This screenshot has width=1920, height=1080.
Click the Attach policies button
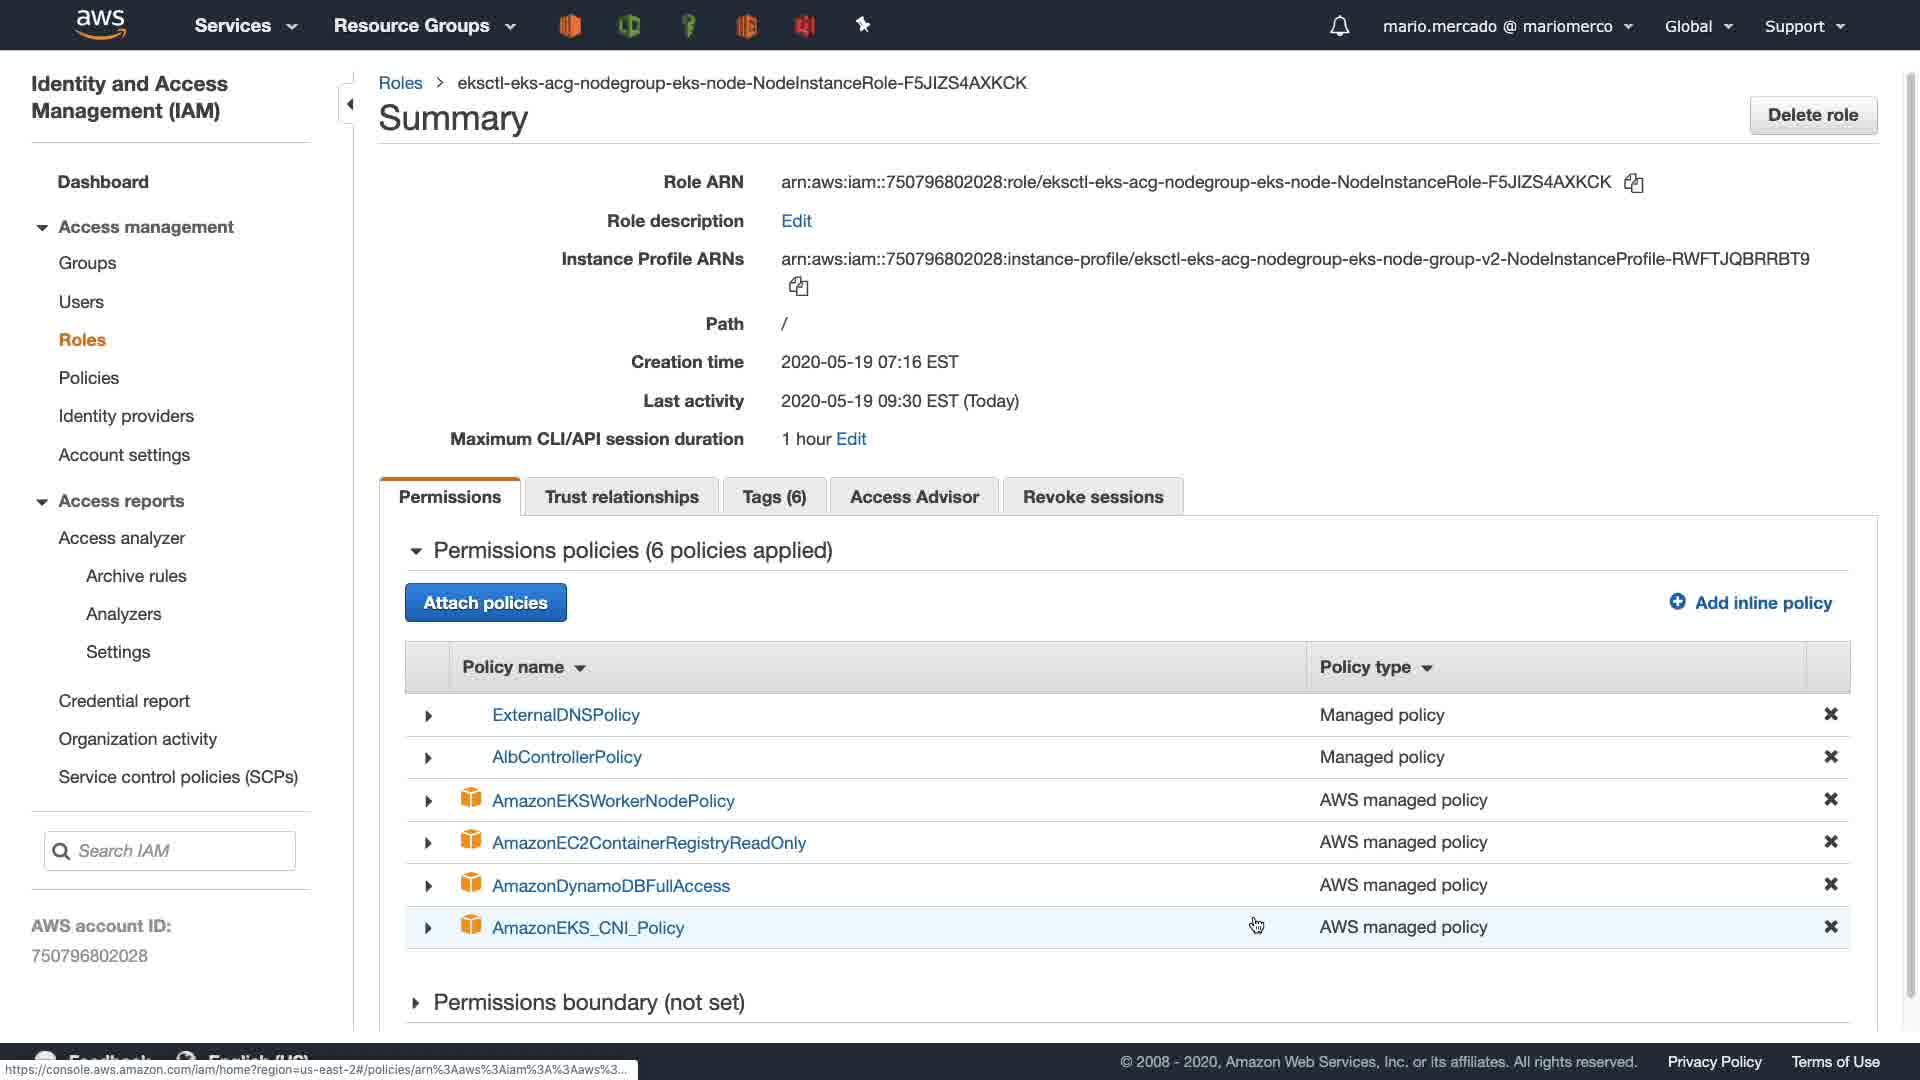[x=485, y=603]
